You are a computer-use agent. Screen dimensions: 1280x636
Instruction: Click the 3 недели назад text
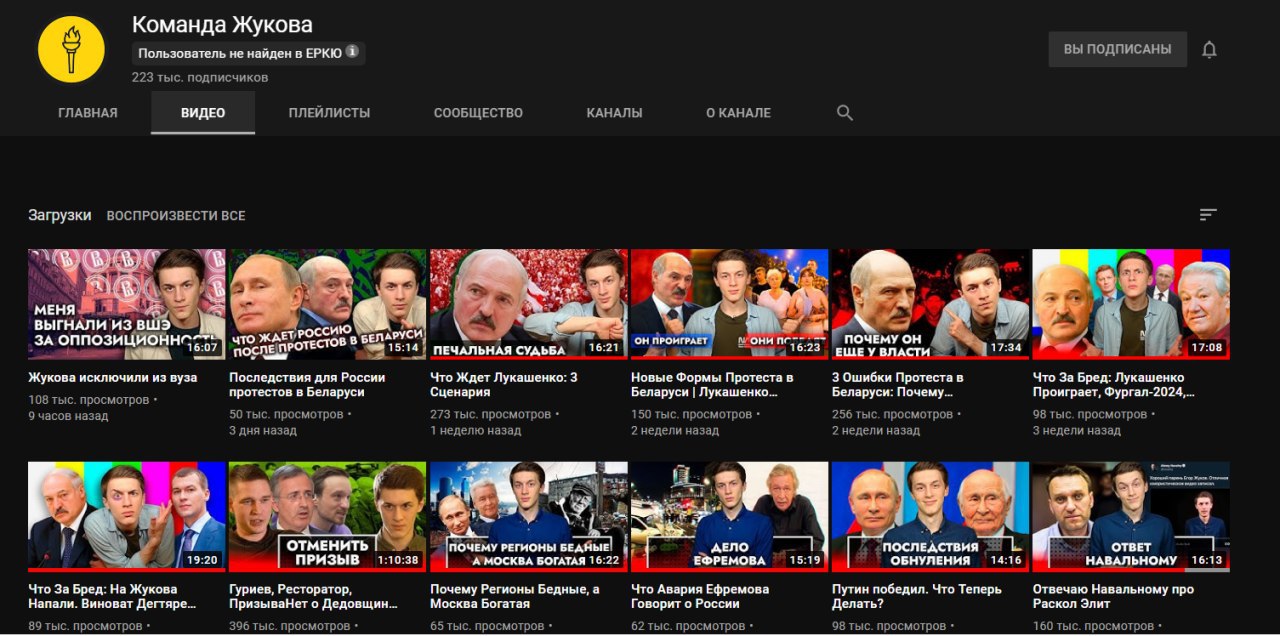1077,430
